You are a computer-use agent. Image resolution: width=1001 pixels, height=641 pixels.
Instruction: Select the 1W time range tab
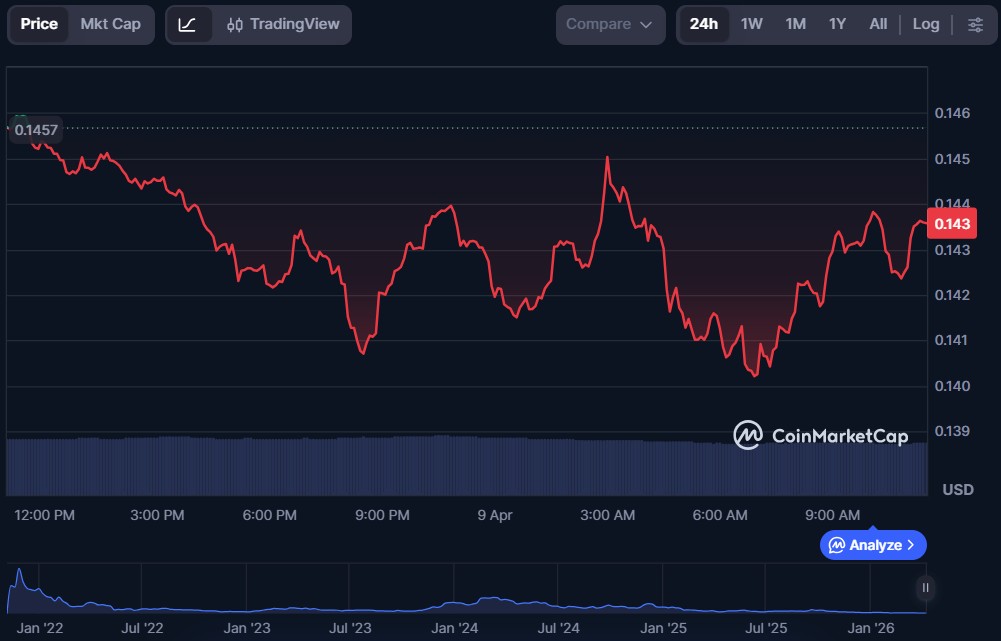point(752,24)
